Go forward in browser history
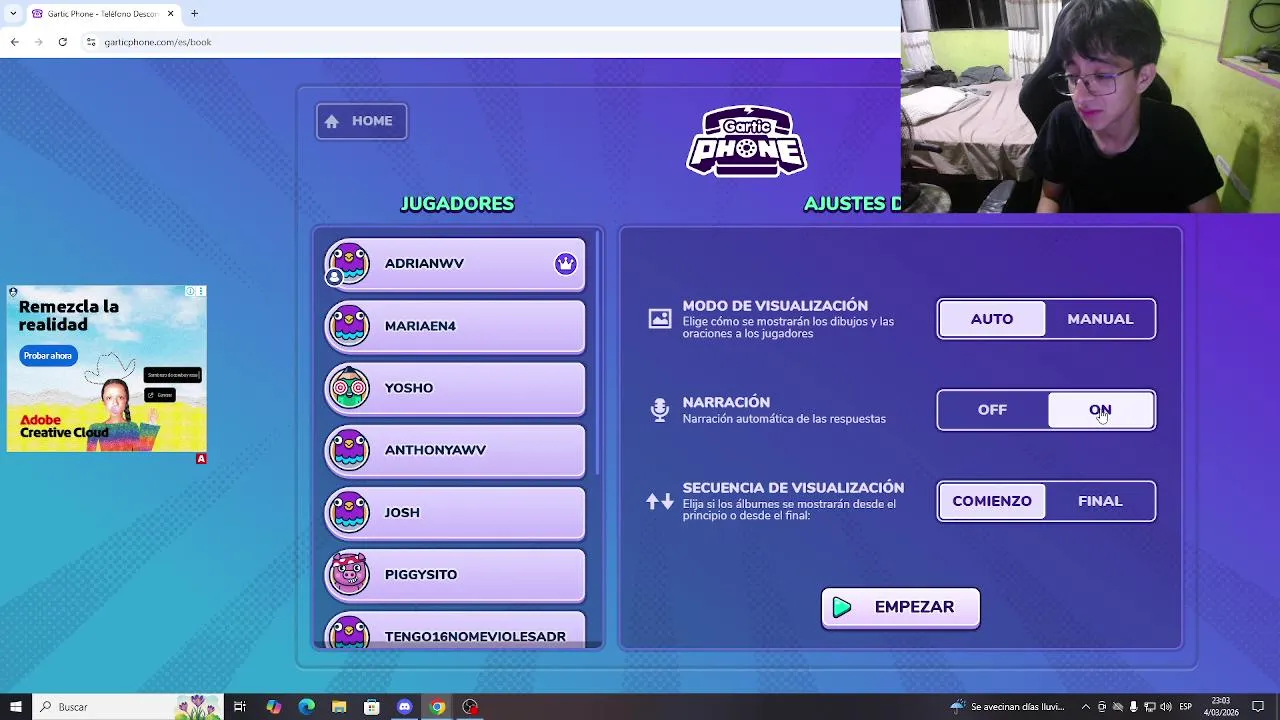The width and height of the screenshot is (1280, 720). pos(38,42)
